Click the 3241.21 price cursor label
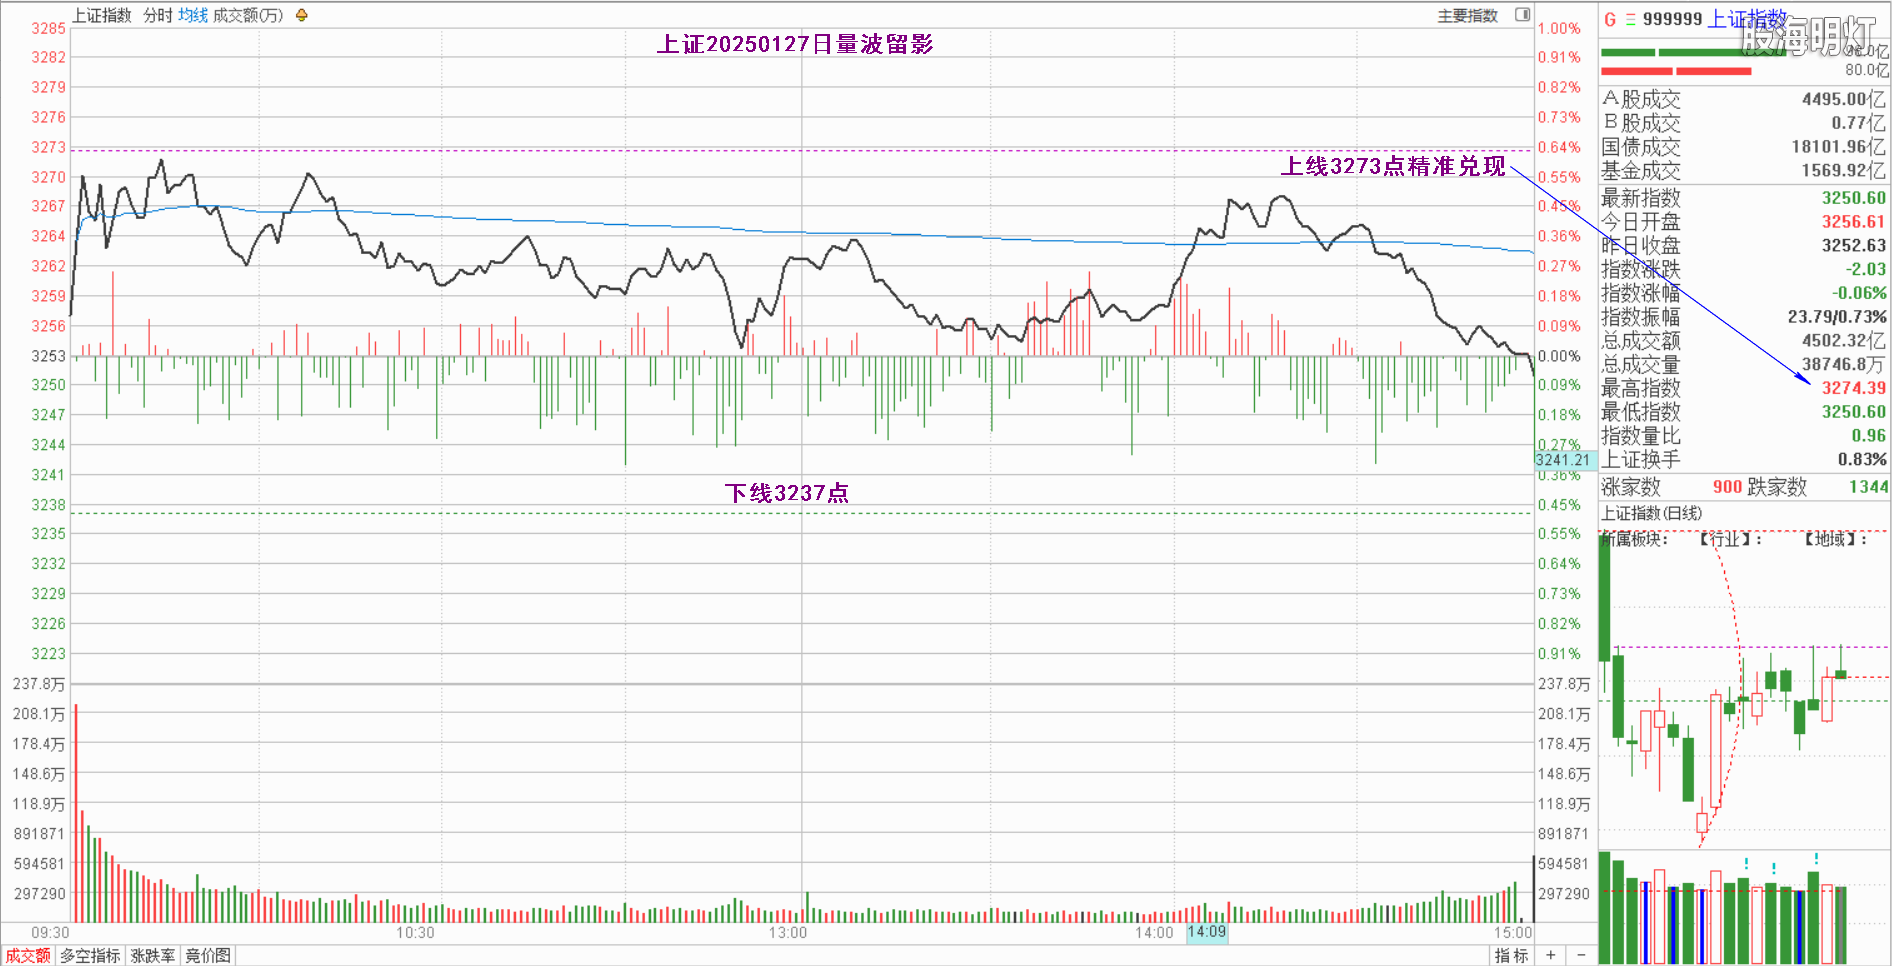The height and width of the screenshot is (966, 1892). point(1563,460)
